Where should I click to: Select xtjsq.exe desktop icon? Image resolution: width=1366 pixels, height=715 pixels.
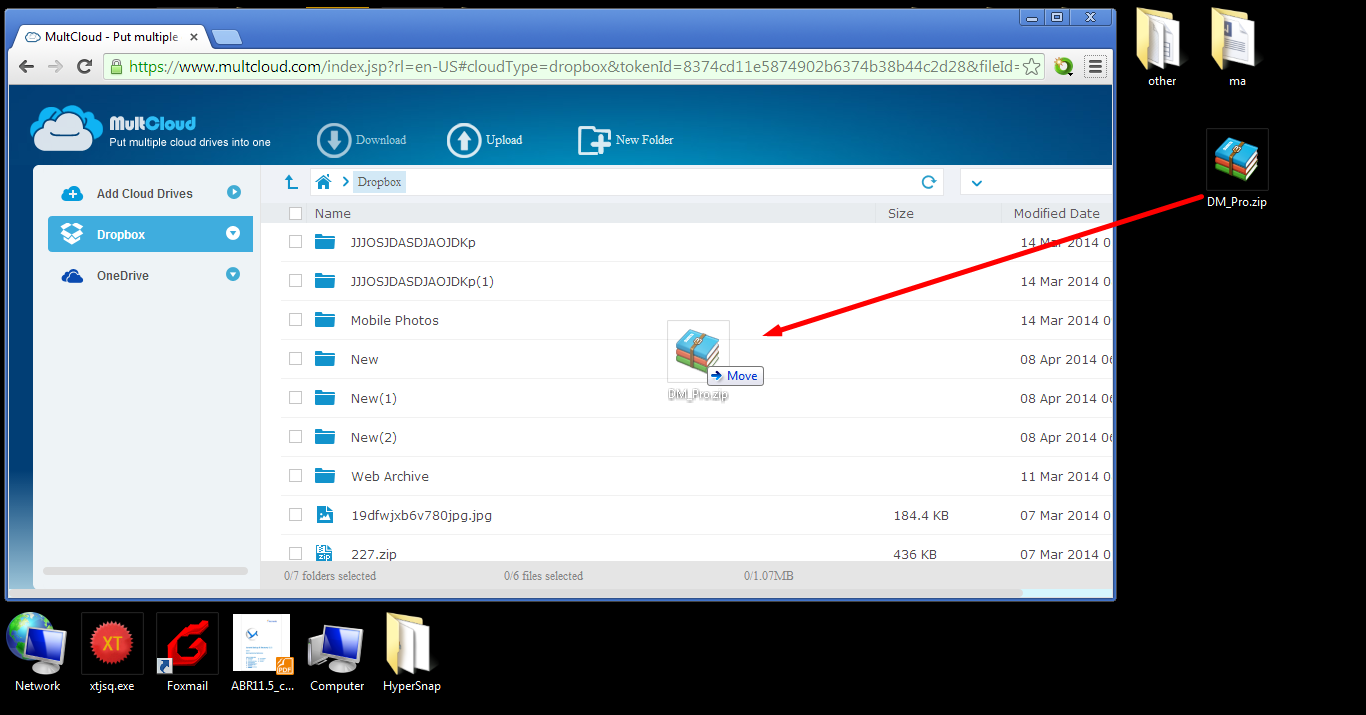point(112,653)
